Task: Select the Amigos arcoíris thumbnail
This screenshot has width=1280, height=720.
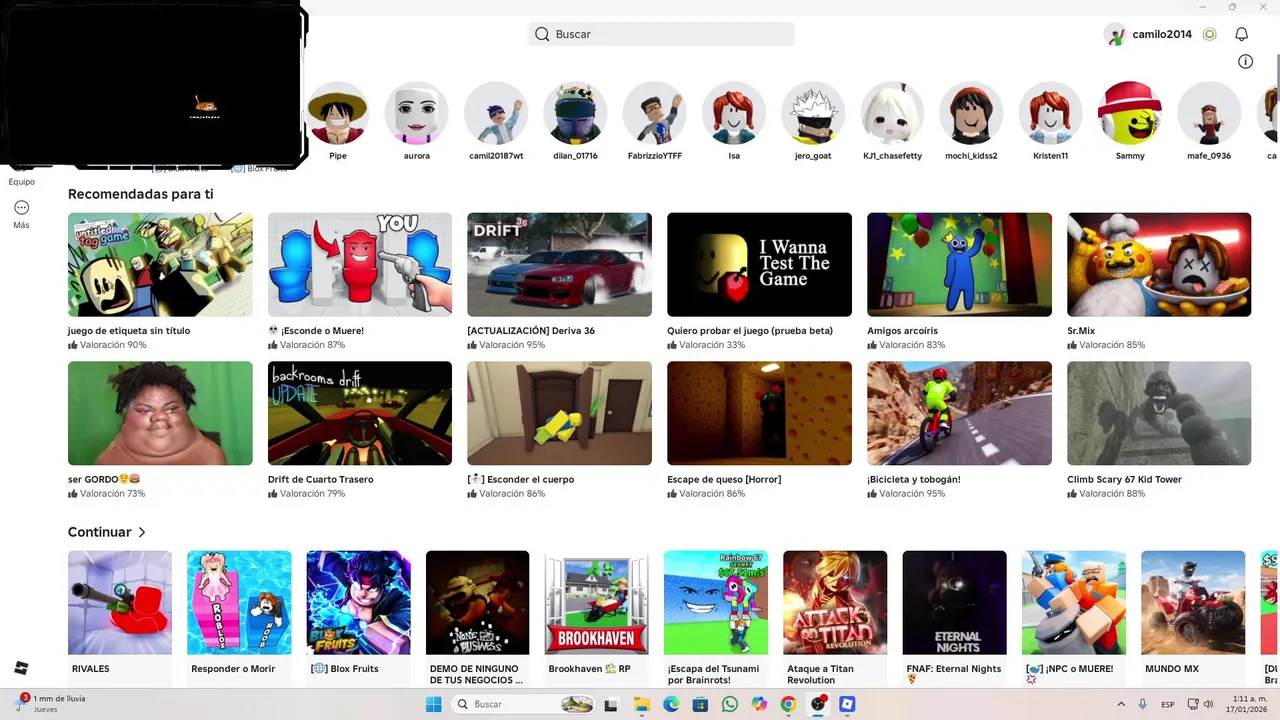Action: [x=960, y=264]
